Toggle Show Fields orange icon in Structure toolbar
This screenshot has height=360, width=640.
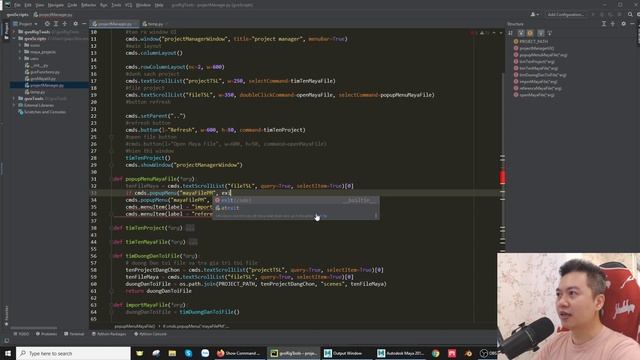point(530,33)
